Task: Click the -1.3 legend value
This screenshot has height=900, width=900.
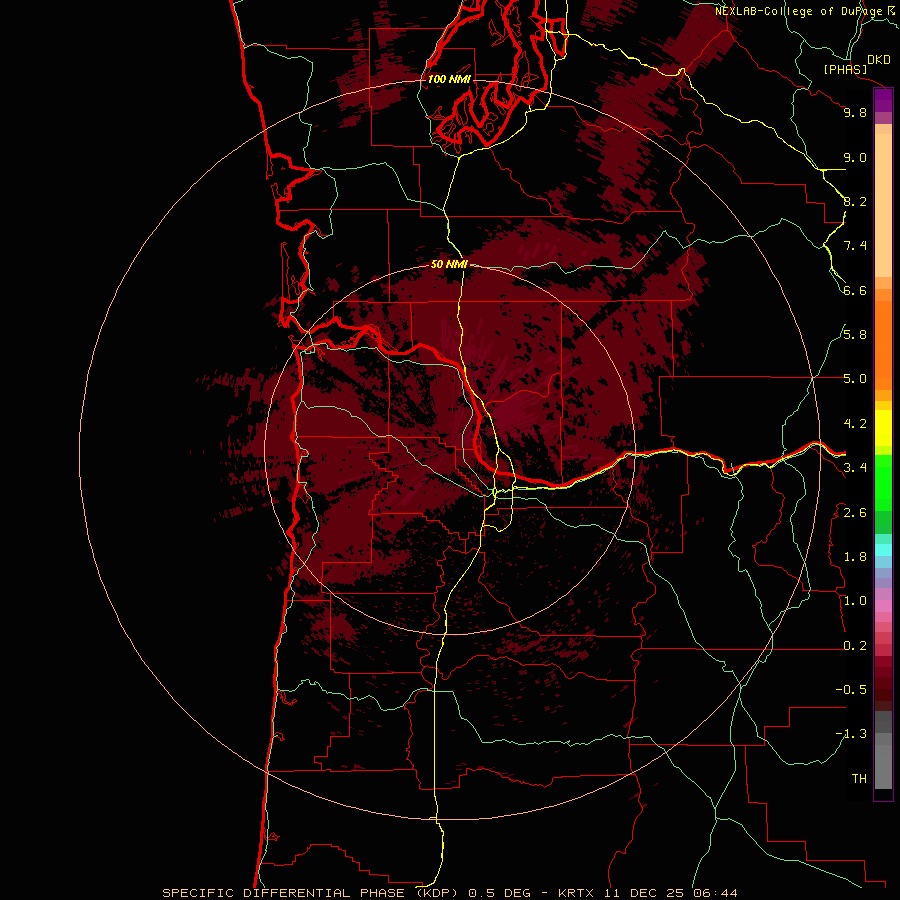Action: (x=851, y=734)
